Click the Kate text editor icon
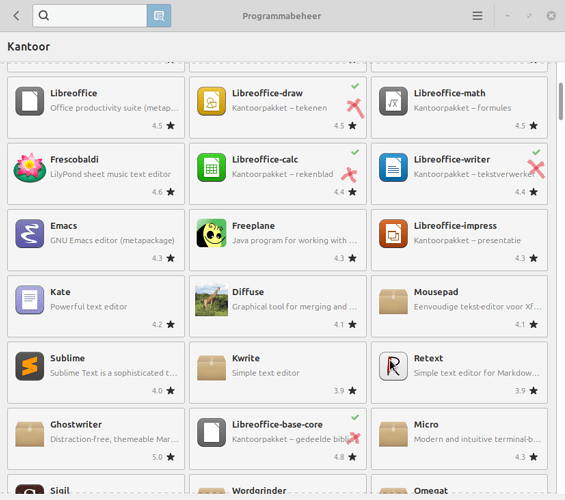This screenshot has height=500, width=565. tap(30, 300)
